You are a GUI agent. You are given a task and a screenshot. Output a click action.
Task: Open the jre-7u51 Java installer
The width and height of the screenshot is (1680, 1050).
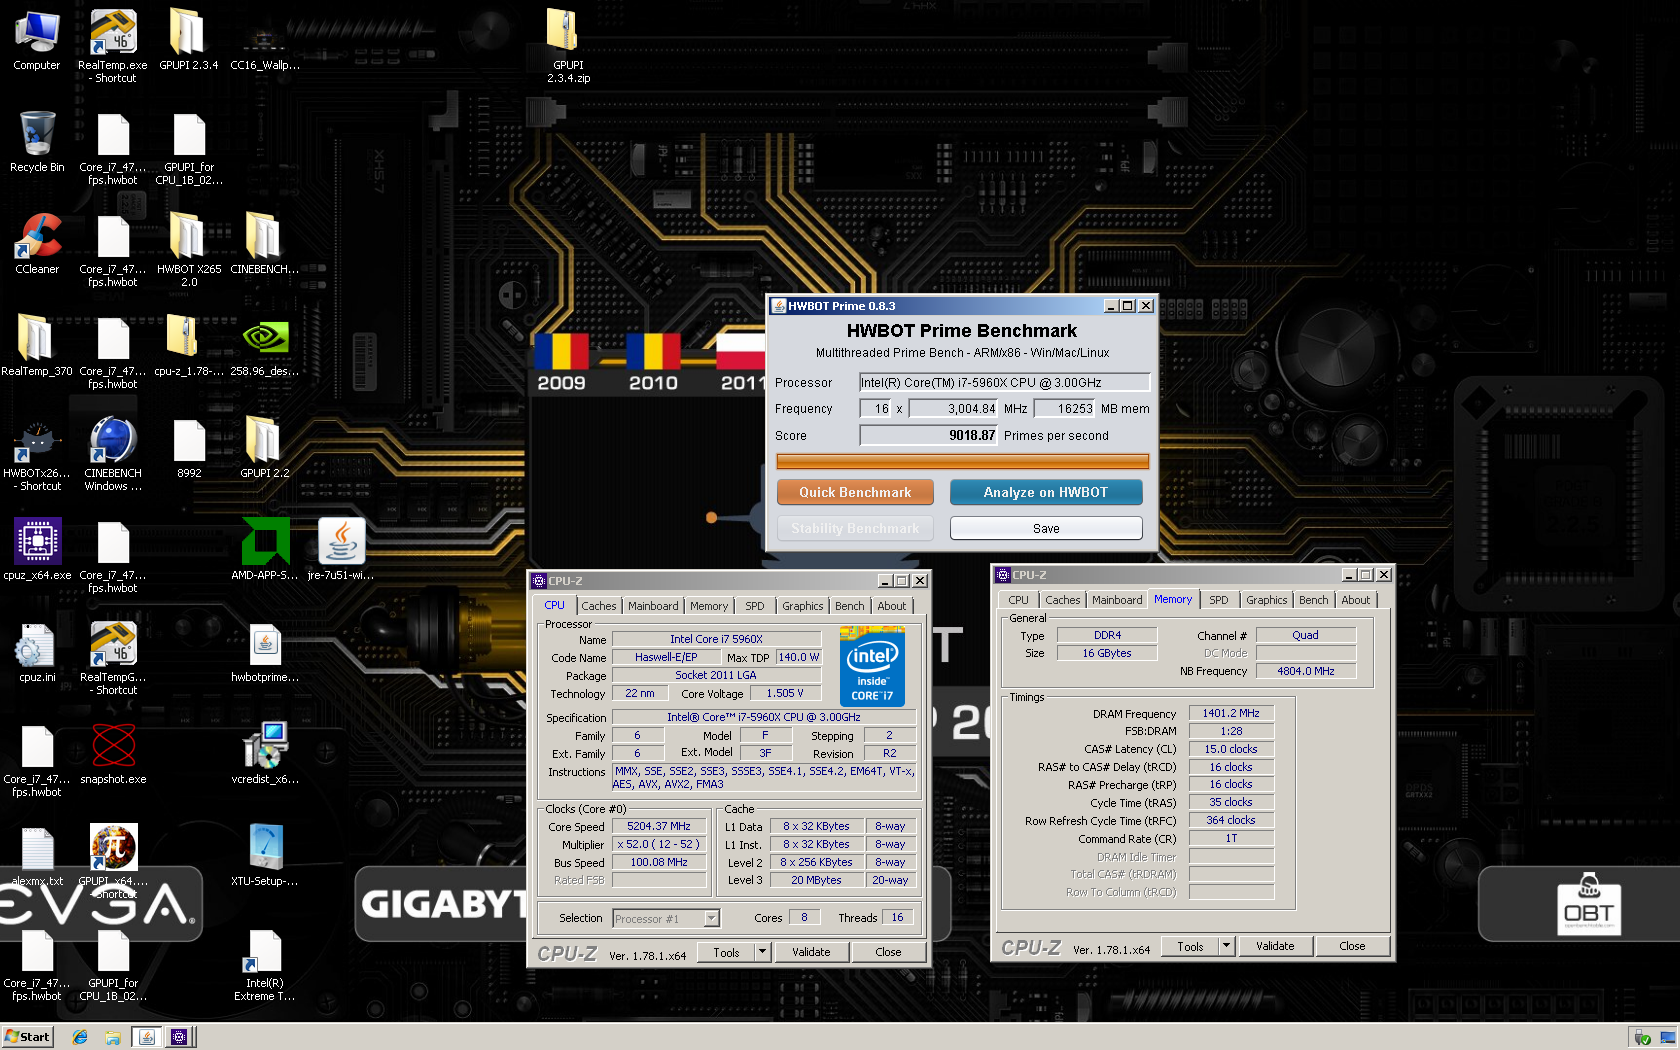click(x=341, y=550)
